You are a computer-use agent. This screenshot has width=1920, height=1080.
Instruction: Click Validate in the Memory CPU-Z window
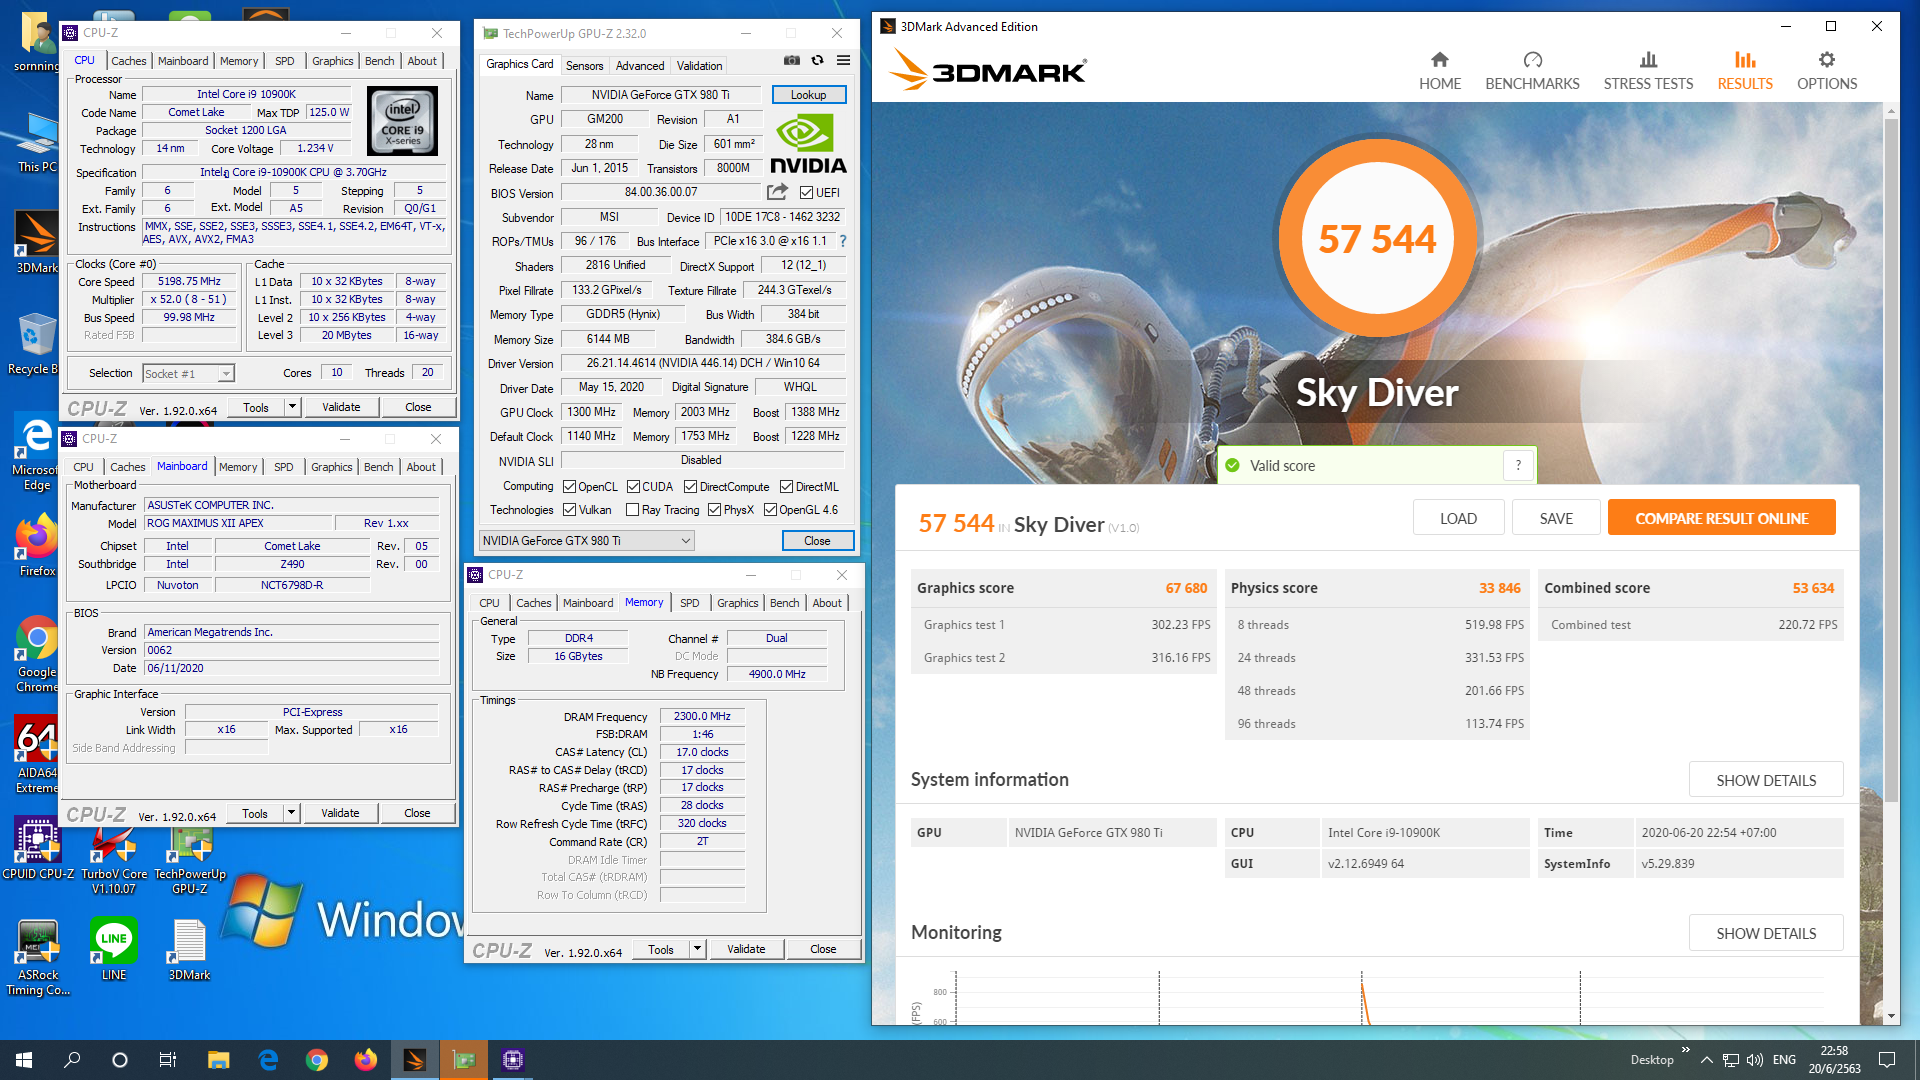(746, 949)
